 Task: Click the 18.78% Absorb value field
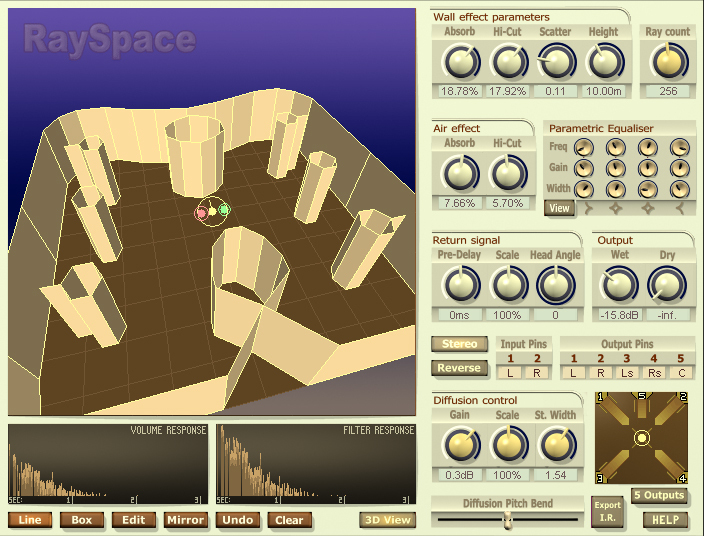[x=459, y=91]
